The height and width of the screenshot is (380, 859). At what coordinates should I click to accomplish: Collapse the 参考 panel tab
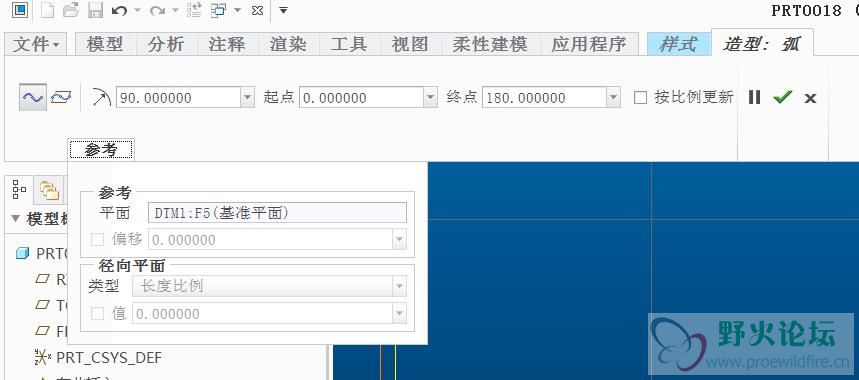[x=101, y=149]
